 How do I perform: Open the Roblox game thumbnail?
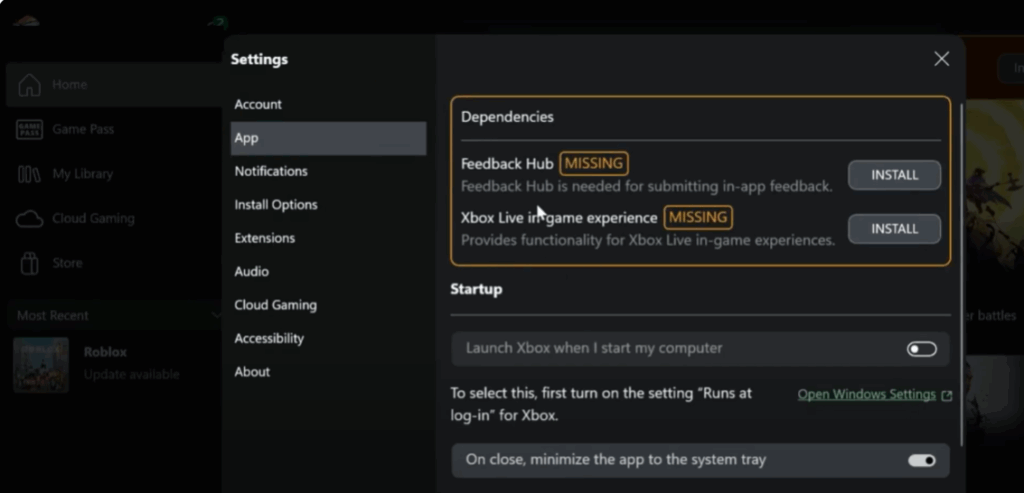pyautogui.click(x=40, y=364)
